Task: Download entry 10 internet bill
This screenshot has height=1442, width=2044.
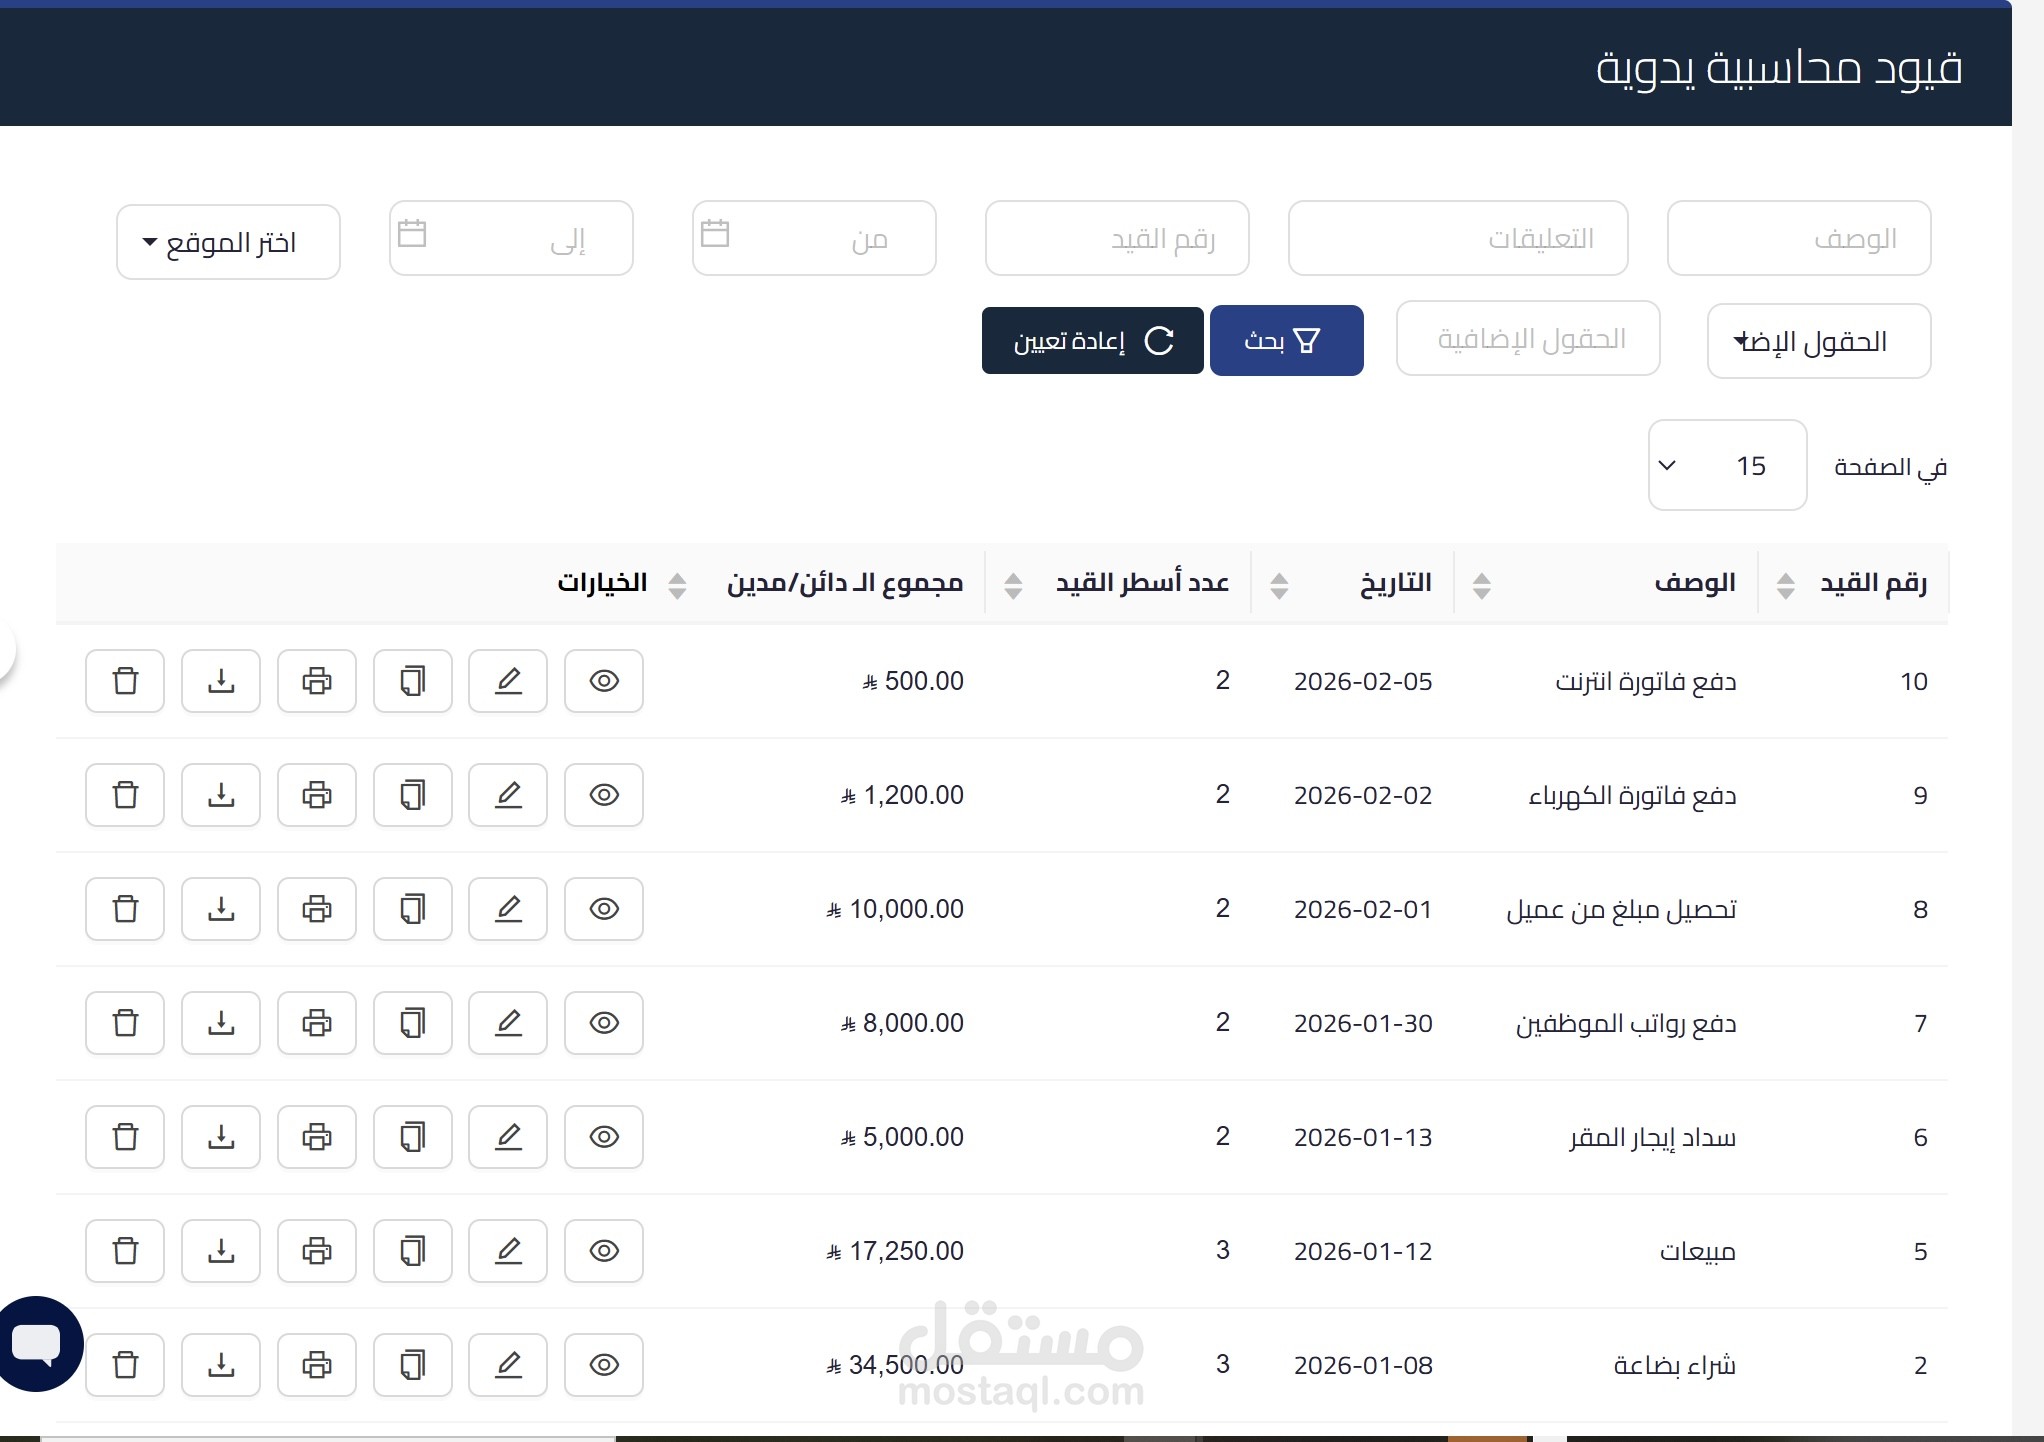Action: pos(221,681)
